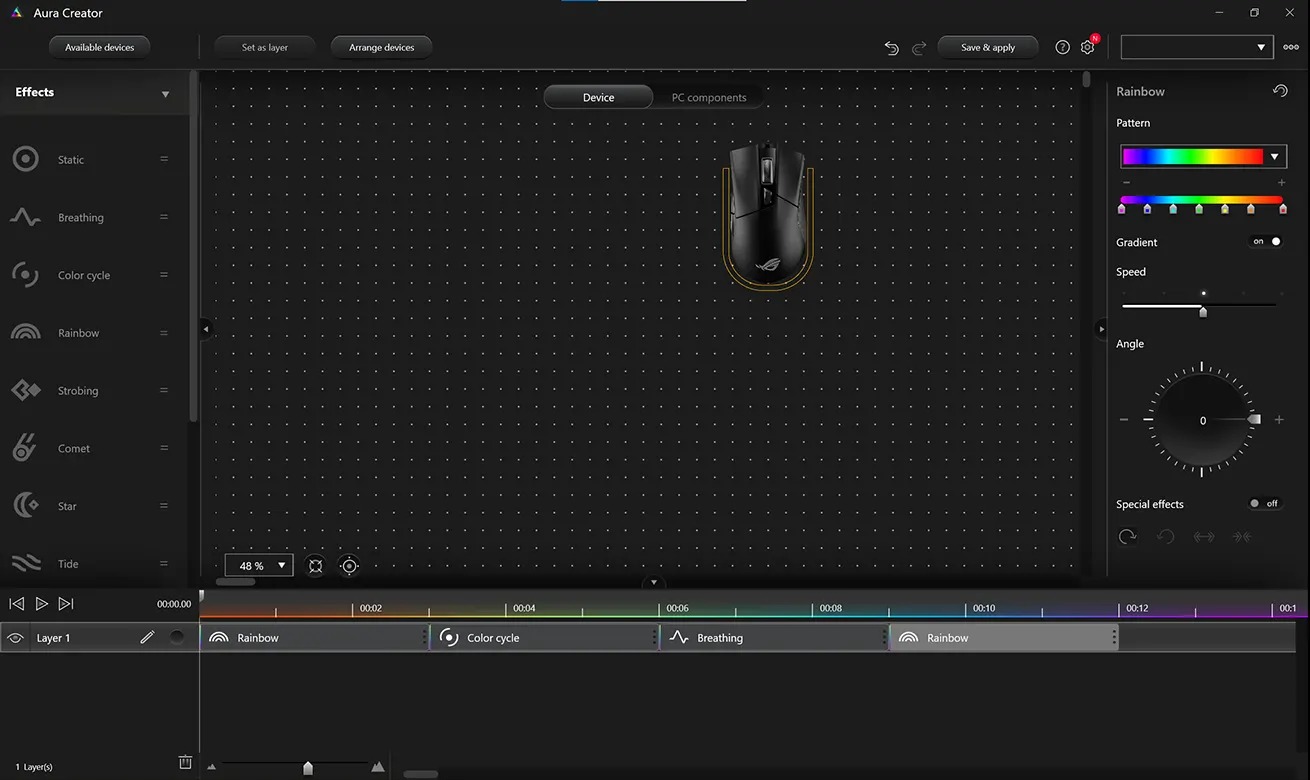This screenshot has width=1310, height=780.
Task: Select inward arrows special effect icon
Action: point(1242,537)
